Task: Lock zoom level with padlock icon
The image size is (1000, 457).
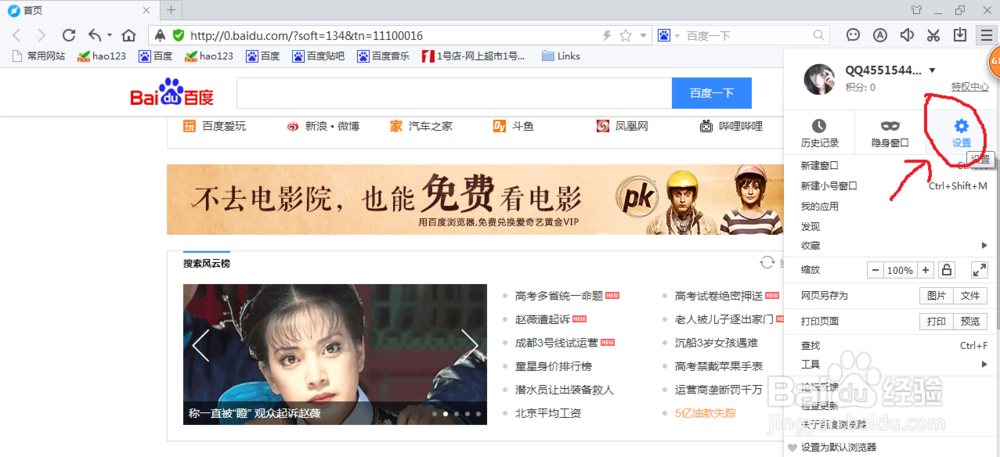Action: [x=946, y=270]
